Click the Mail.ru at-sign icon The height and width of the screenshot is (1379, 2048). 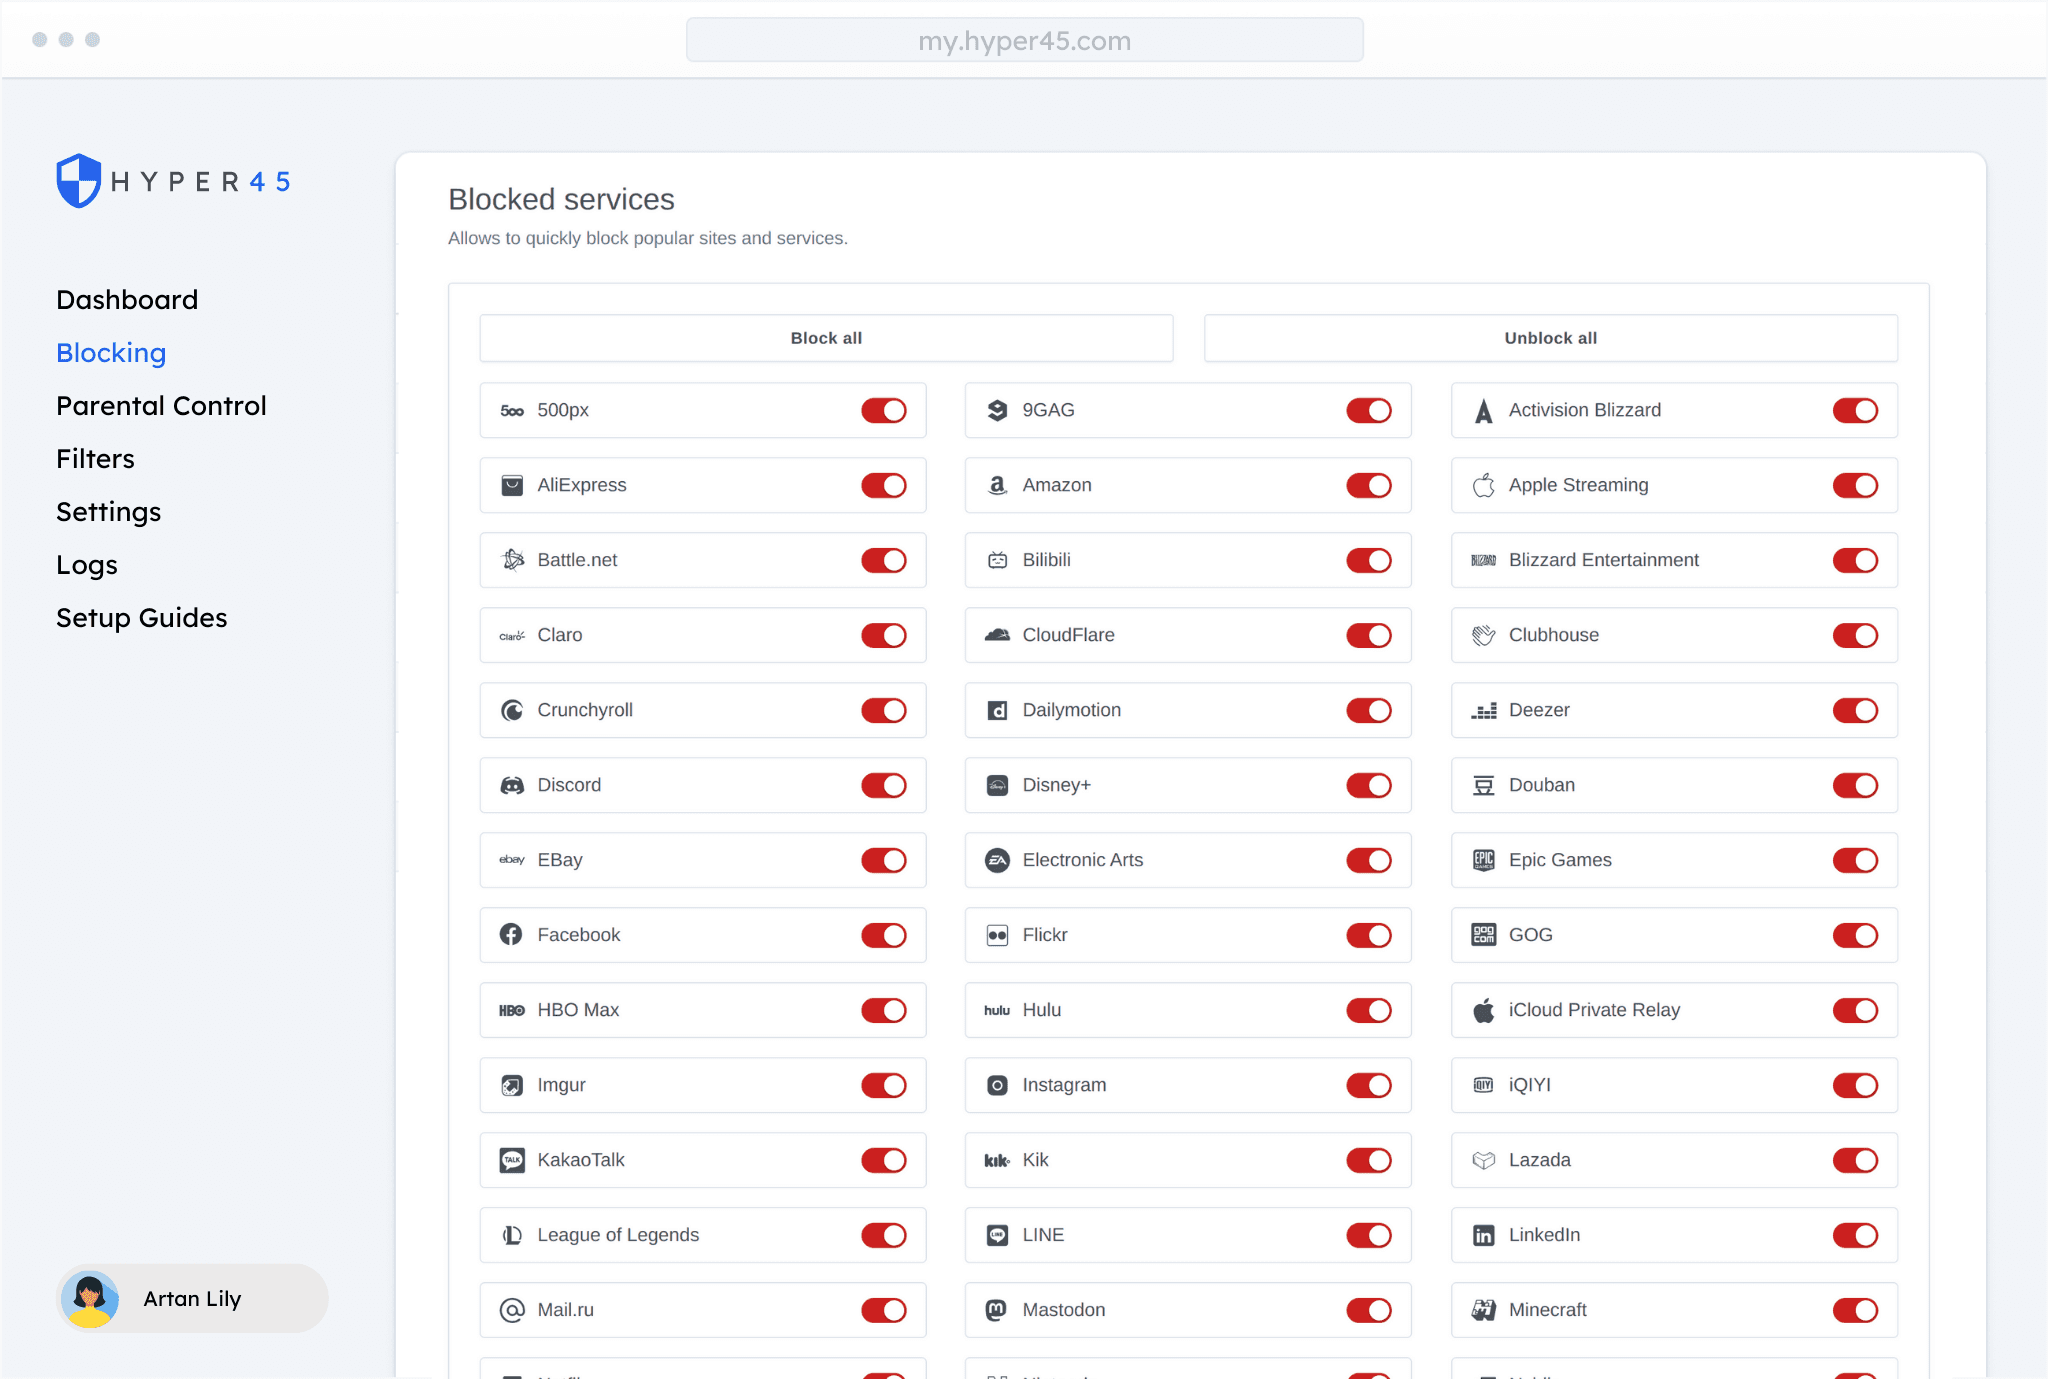coord(512,1310)
